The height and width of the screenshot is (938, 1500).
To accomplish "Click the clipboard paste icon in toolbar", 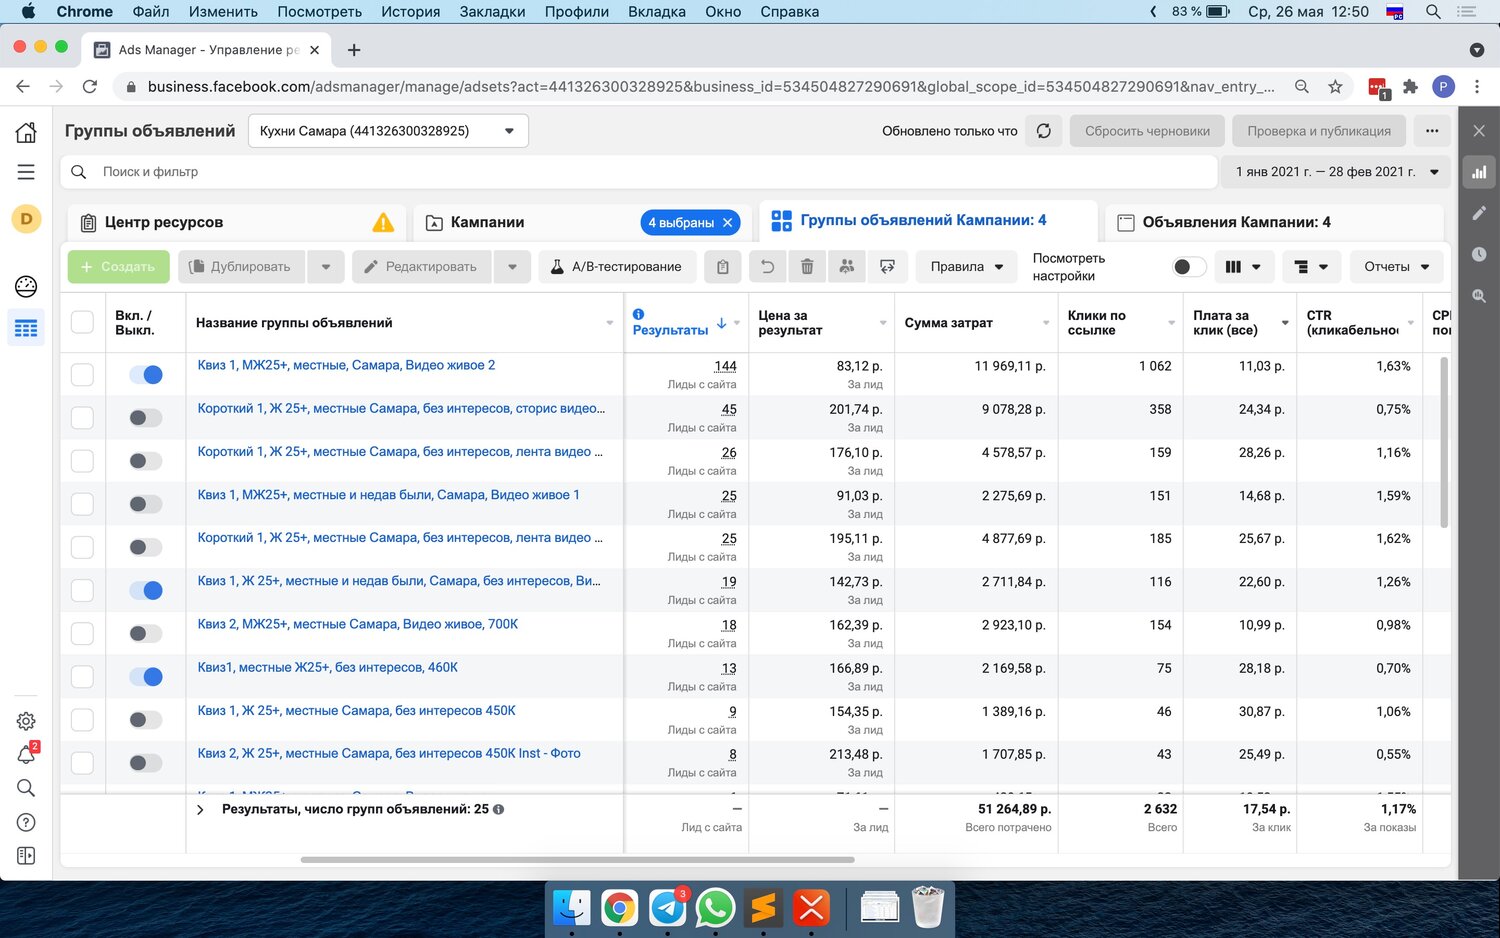I will click(x=723, y=267).
